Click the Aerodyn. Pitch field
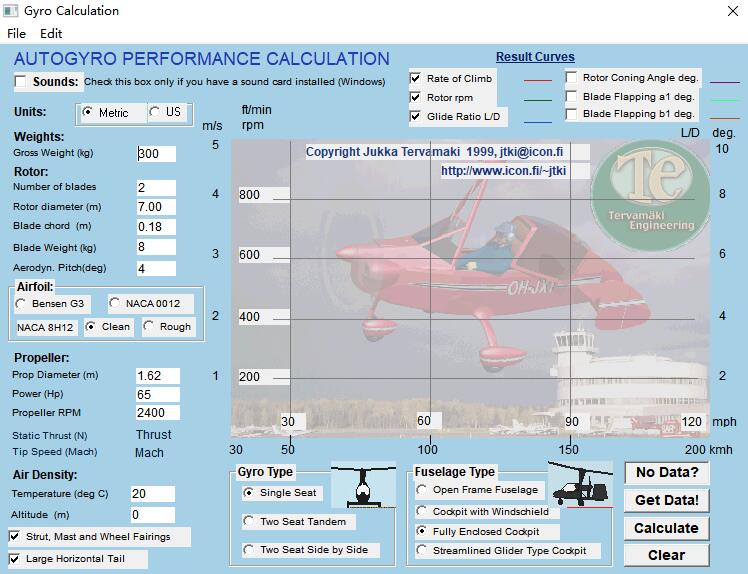The height and width of the screenshot is (574, 748). [x=156, y=268]
